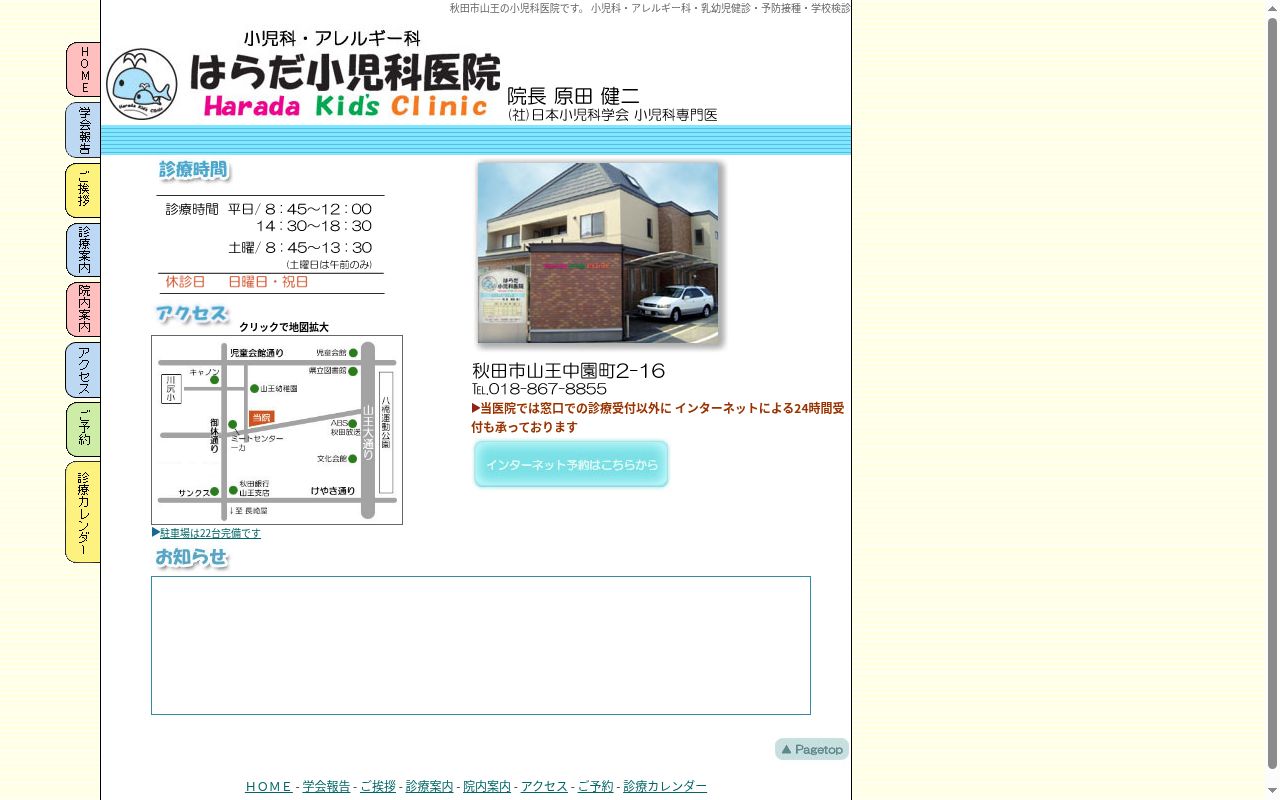The height and width of the screenshot is (800, 1280).
Task: Enlarge the access map image
Action: click(277, 430)
